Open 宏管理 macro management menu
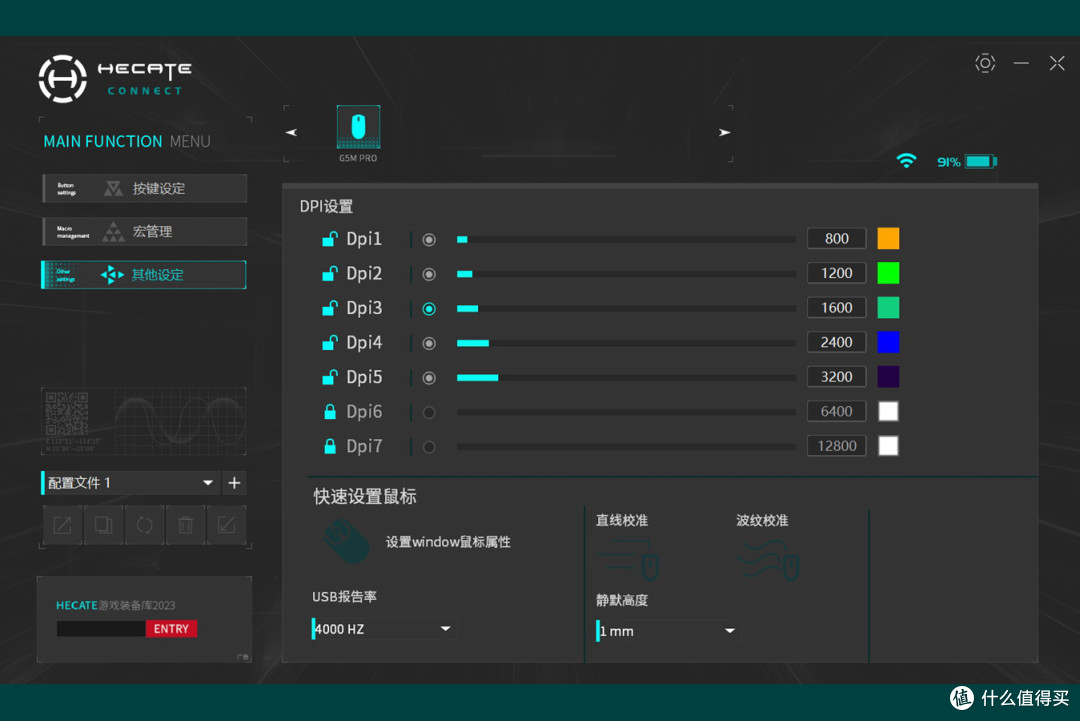 (145, 231)
